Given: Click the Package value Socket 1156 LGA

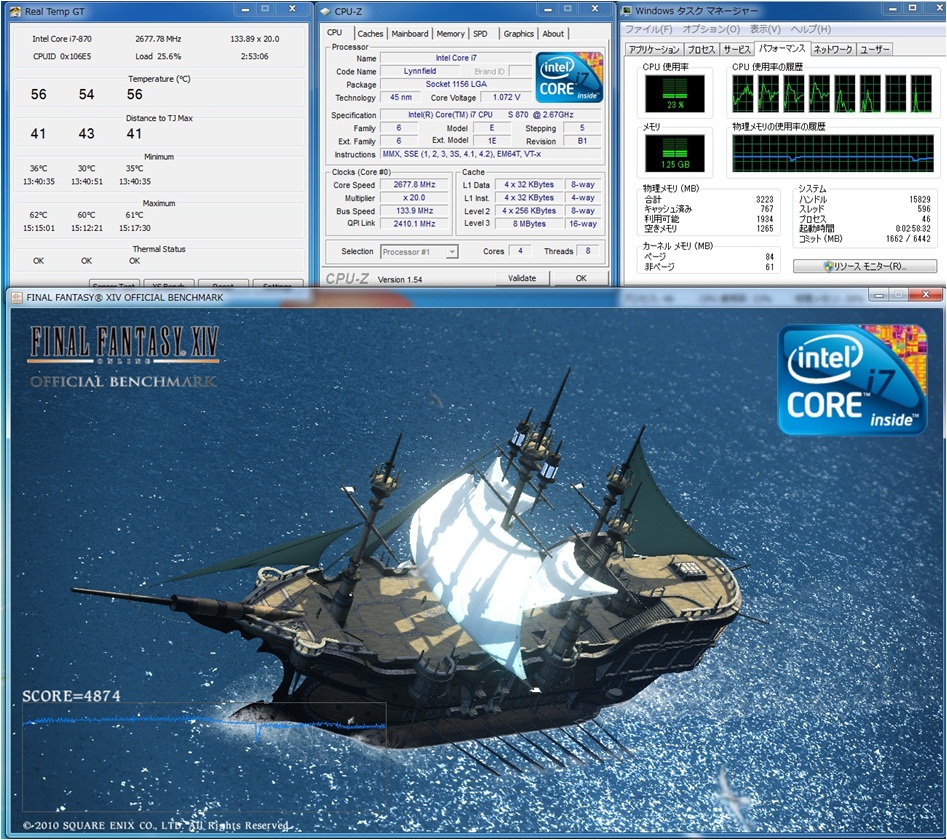Looking at the screenshot, I should pyautogui.click(x=456, y=85).
